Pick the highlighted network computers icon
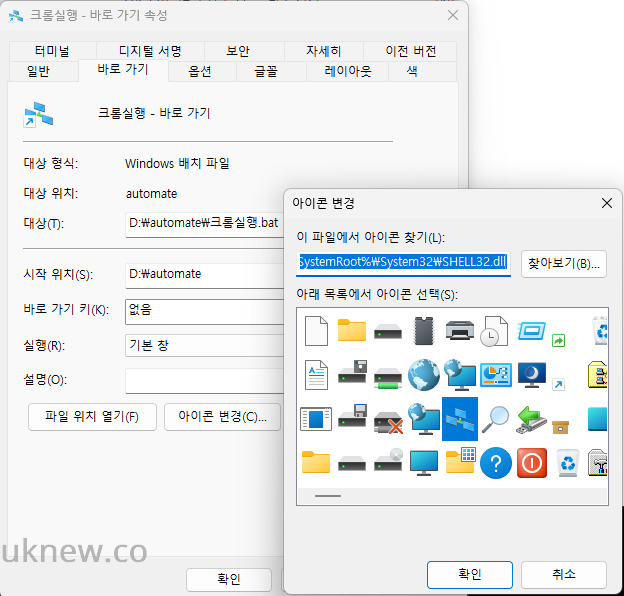 click(x=460, y=419)
